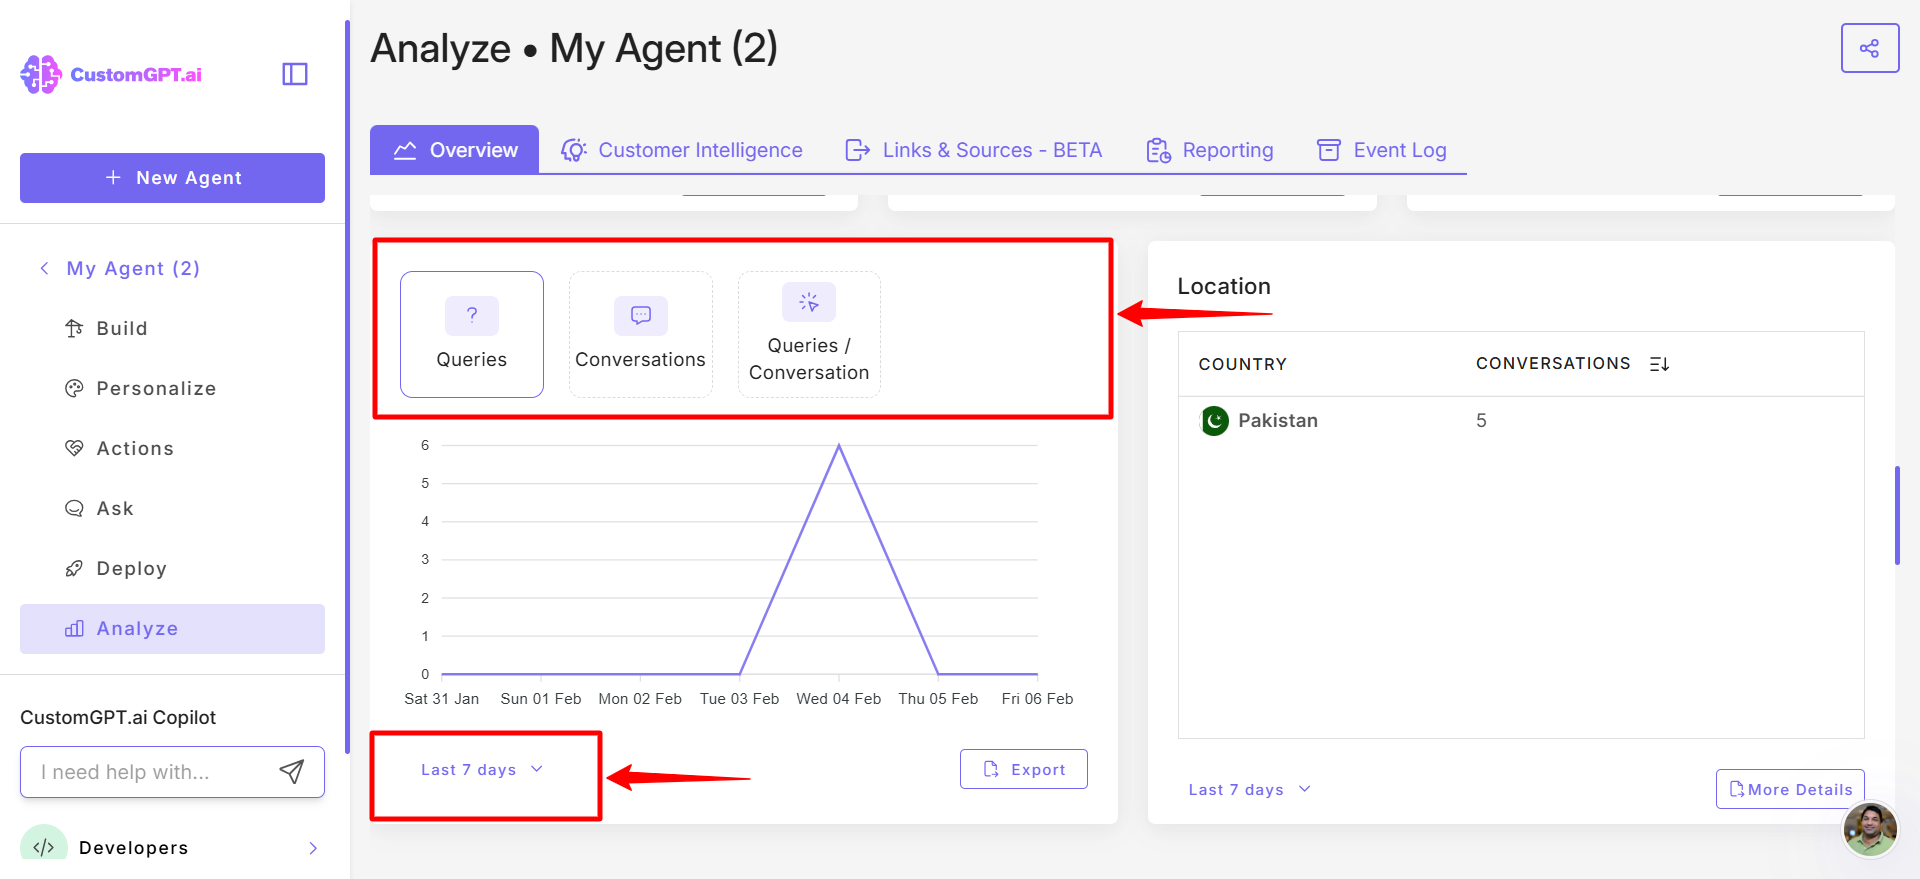Viewport: 1920px width, 879px height.
Task: Open Actions in the sidebar
Action: [x=172, y=448]
